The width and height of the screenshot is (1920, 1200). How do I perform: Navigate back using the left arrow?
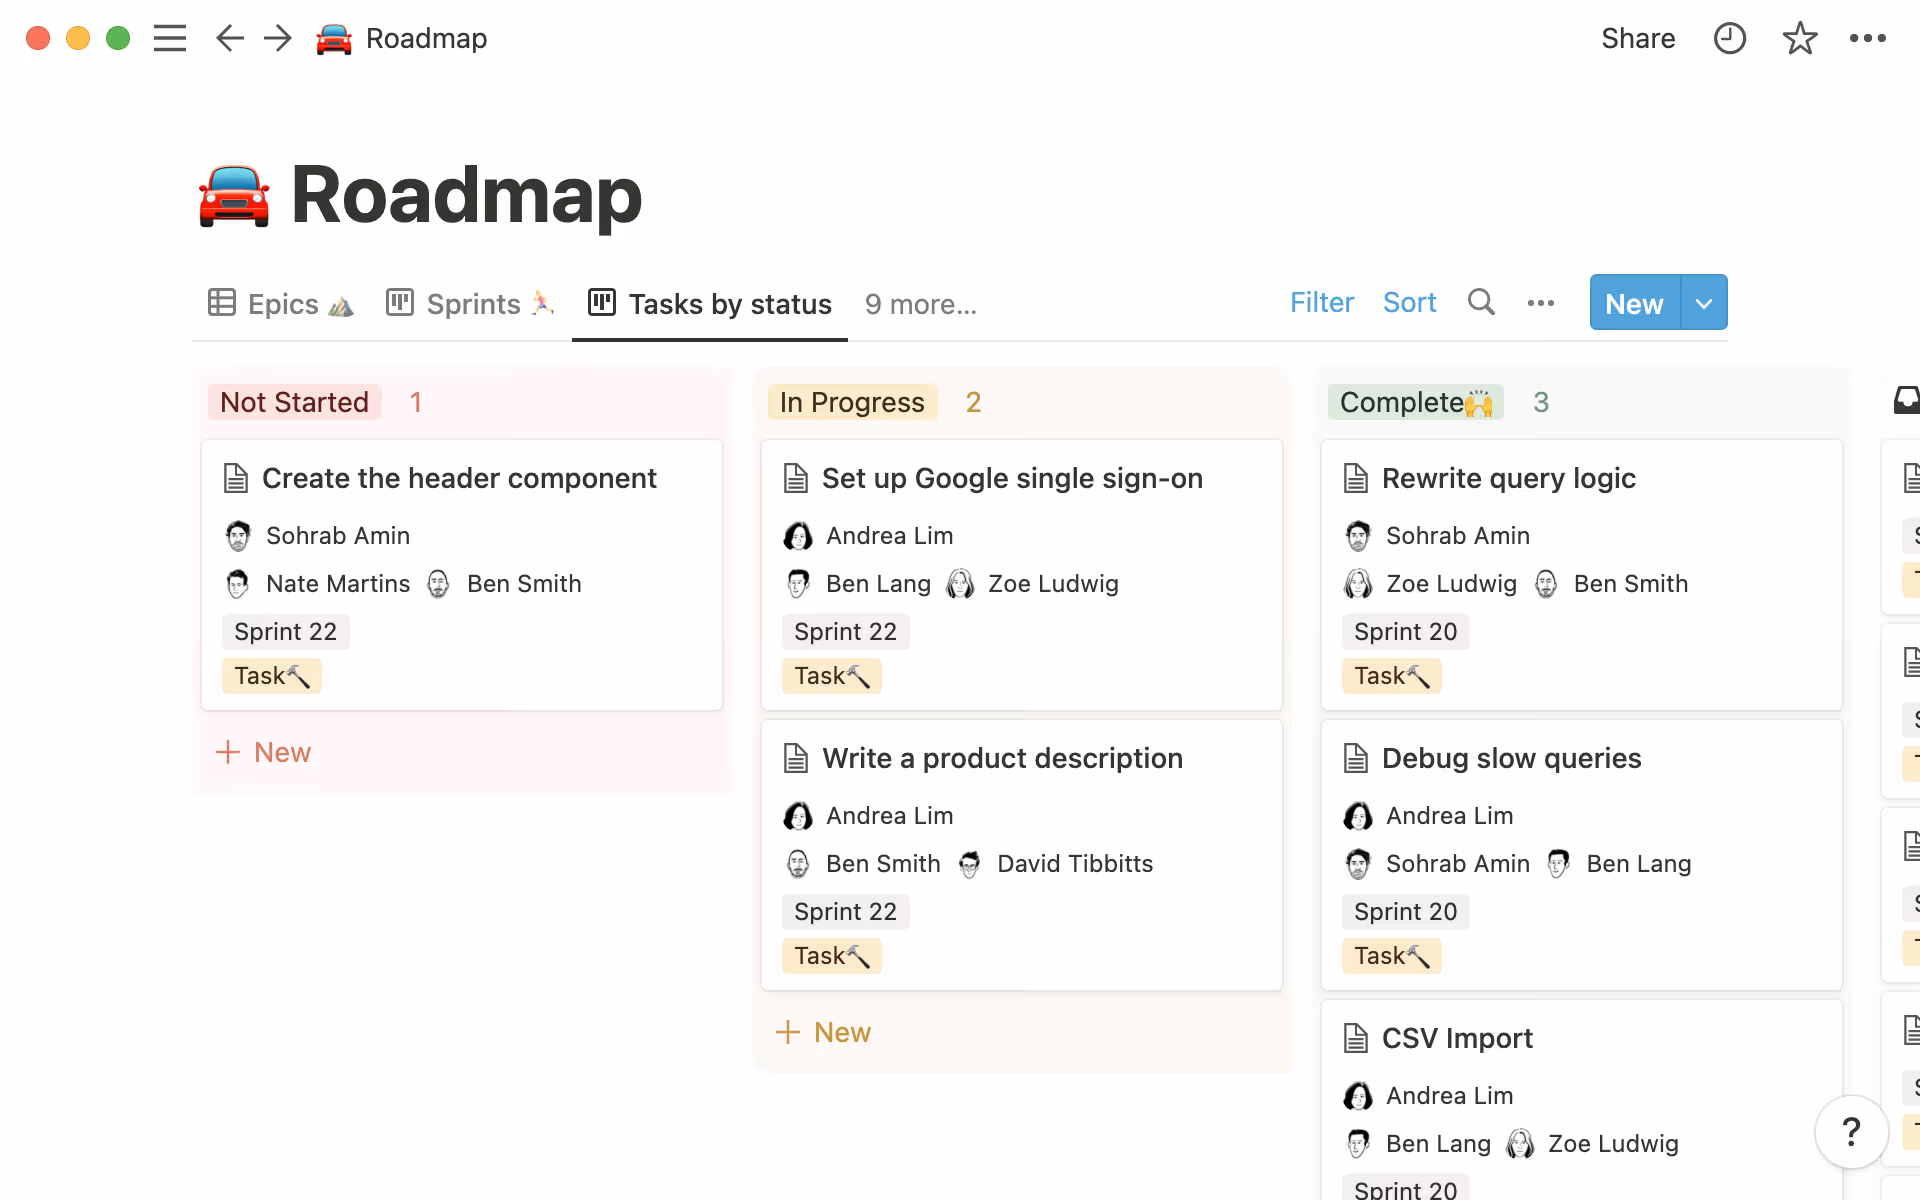pyautogui.click(x=229, y=38)
